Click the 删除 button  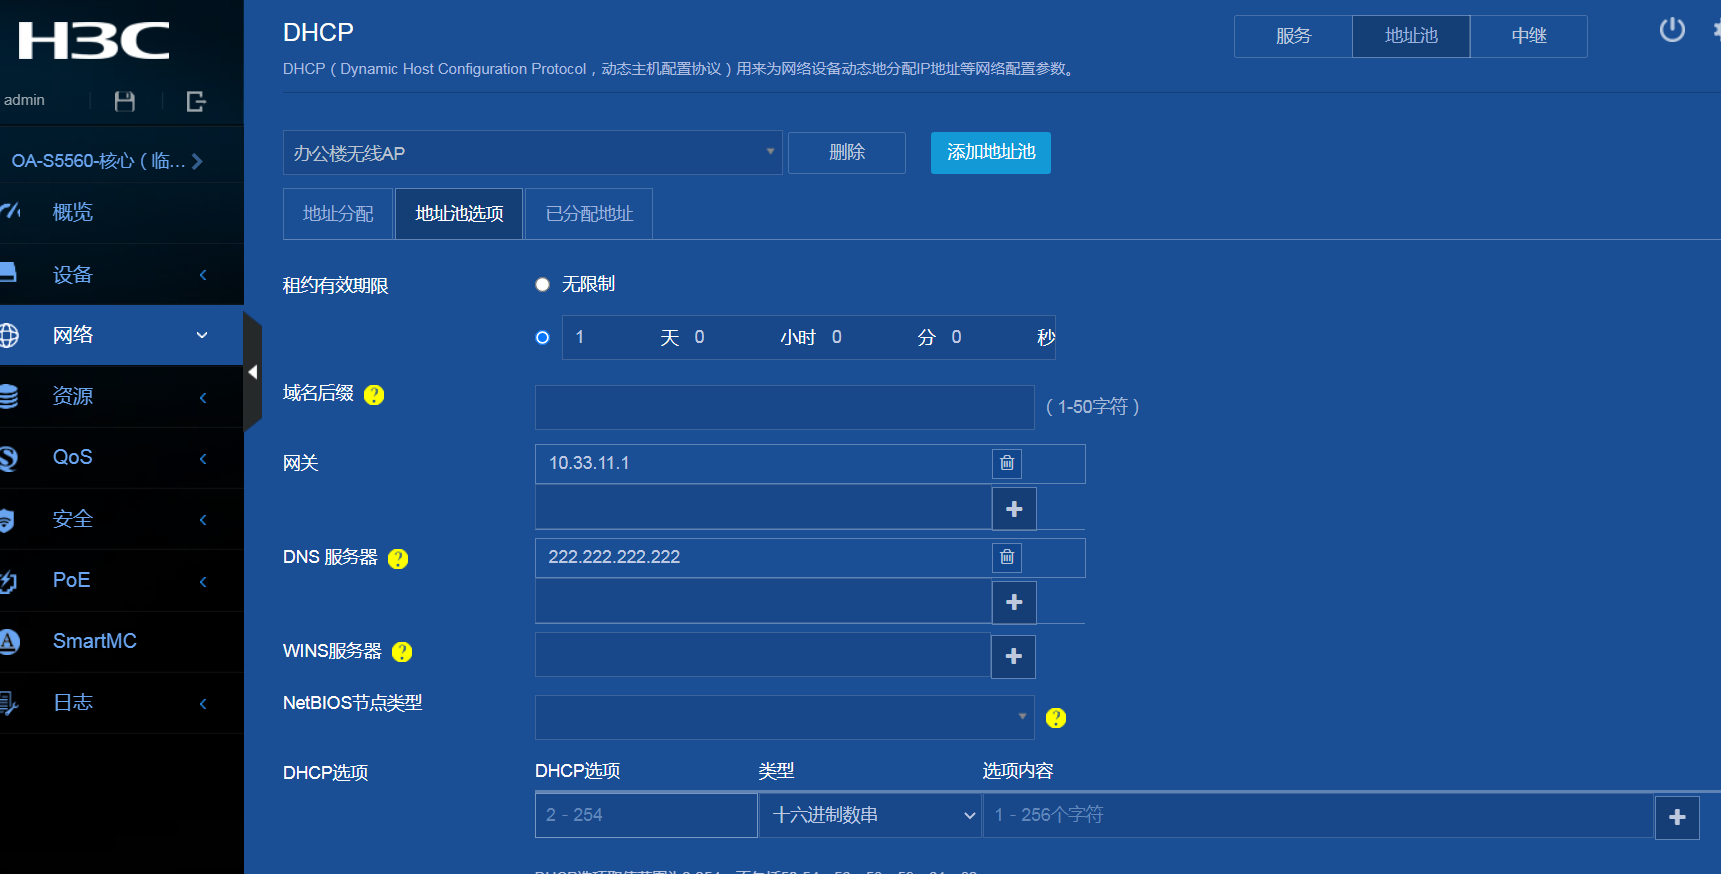pyautogui.click(x=847, y=152)
